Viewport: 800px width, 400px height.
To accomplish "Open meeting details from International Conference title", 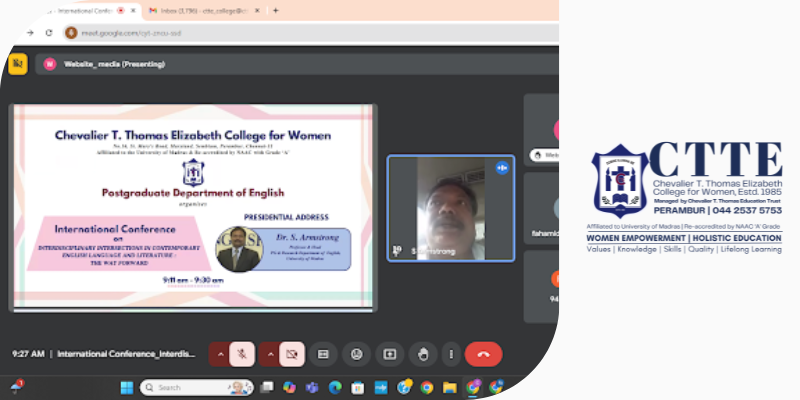I will (126, 354).
